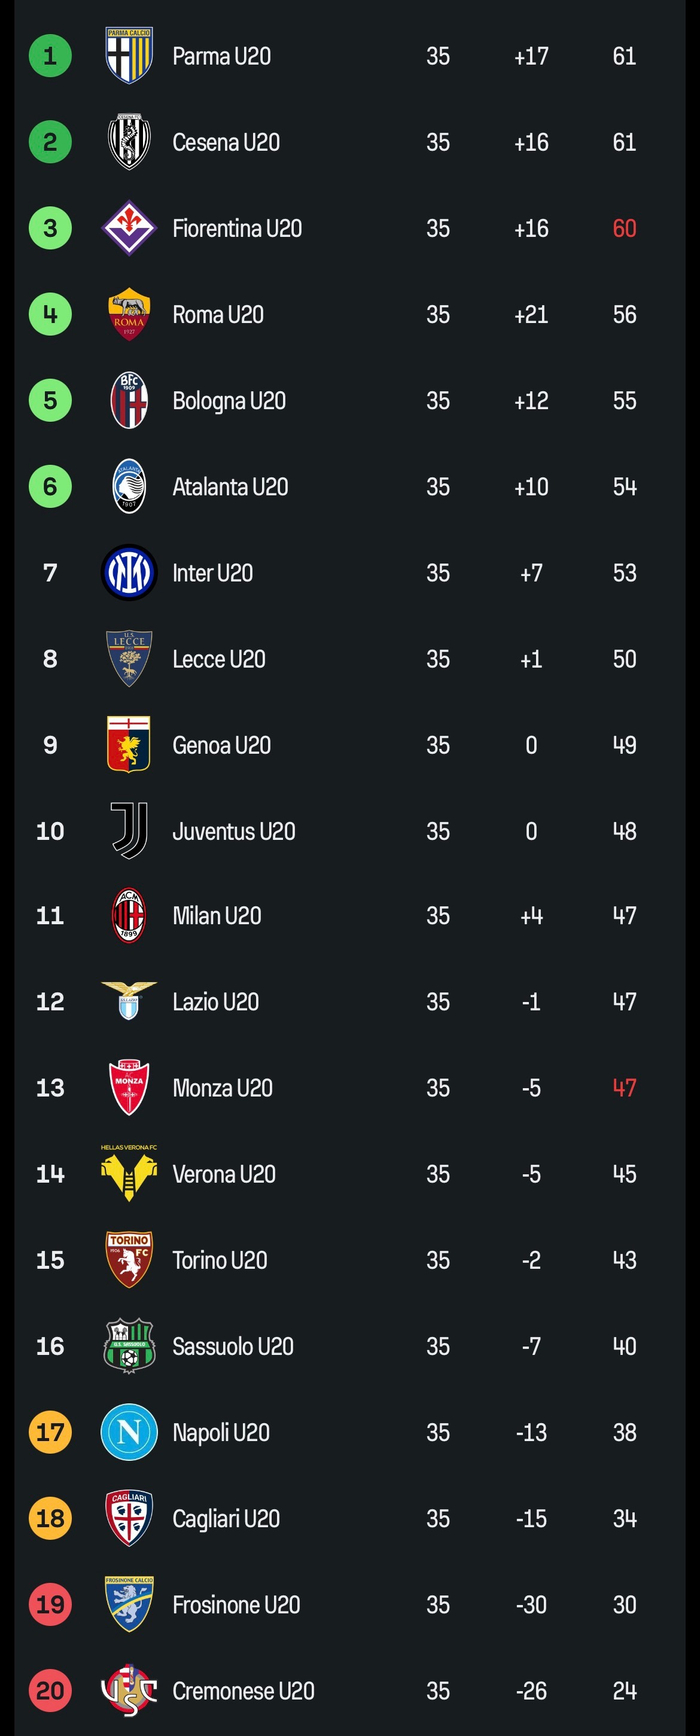Open the Cesena U20 team link
The height and width of the screenshot is (1736, 700).
click(226, 142)
